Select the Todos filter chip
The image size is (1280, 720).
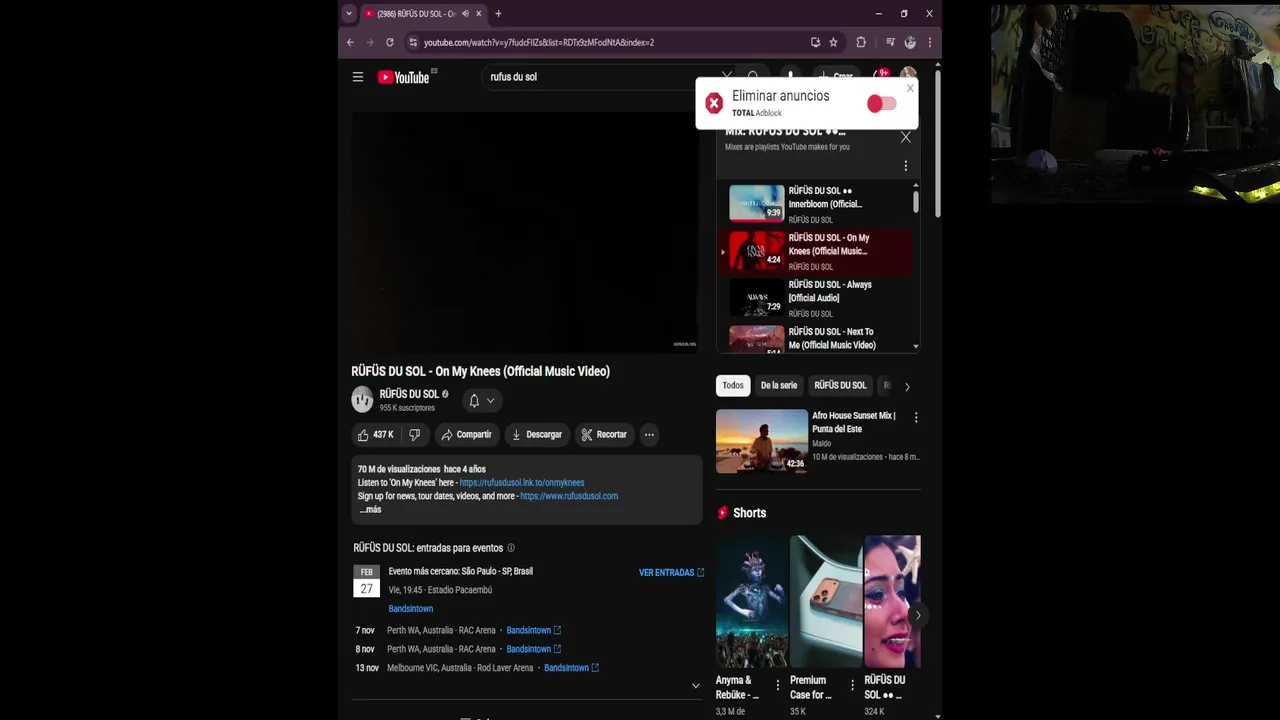[x=733, y=385]
